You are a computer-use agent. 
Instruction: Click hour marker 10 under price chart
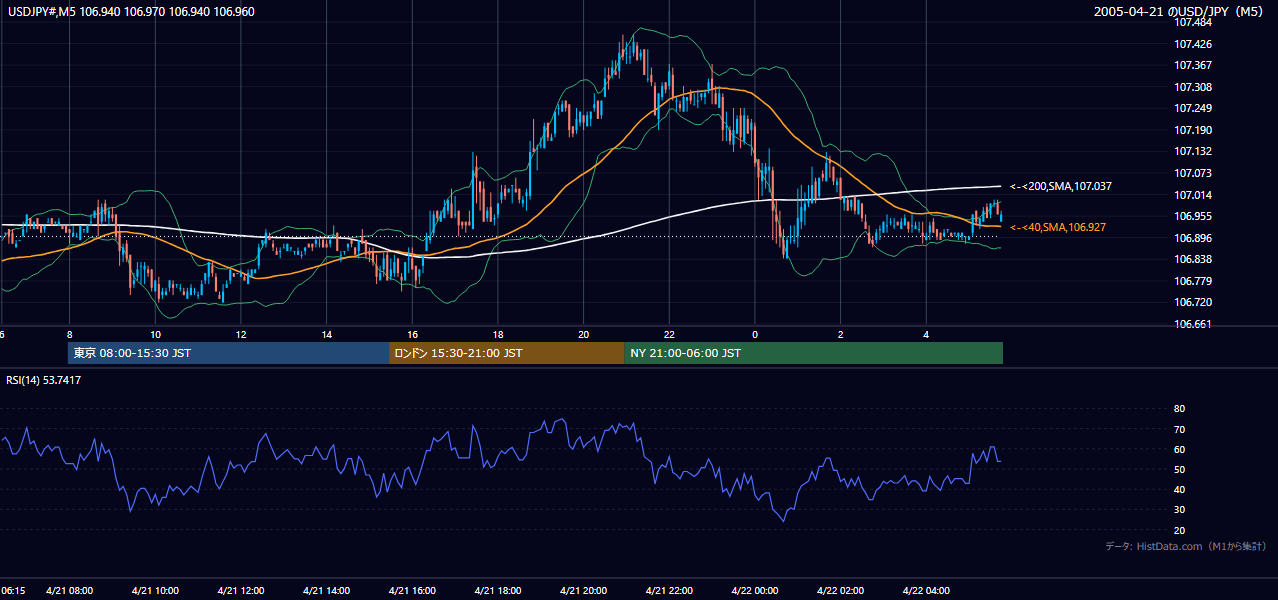click(x=155, y=334)
